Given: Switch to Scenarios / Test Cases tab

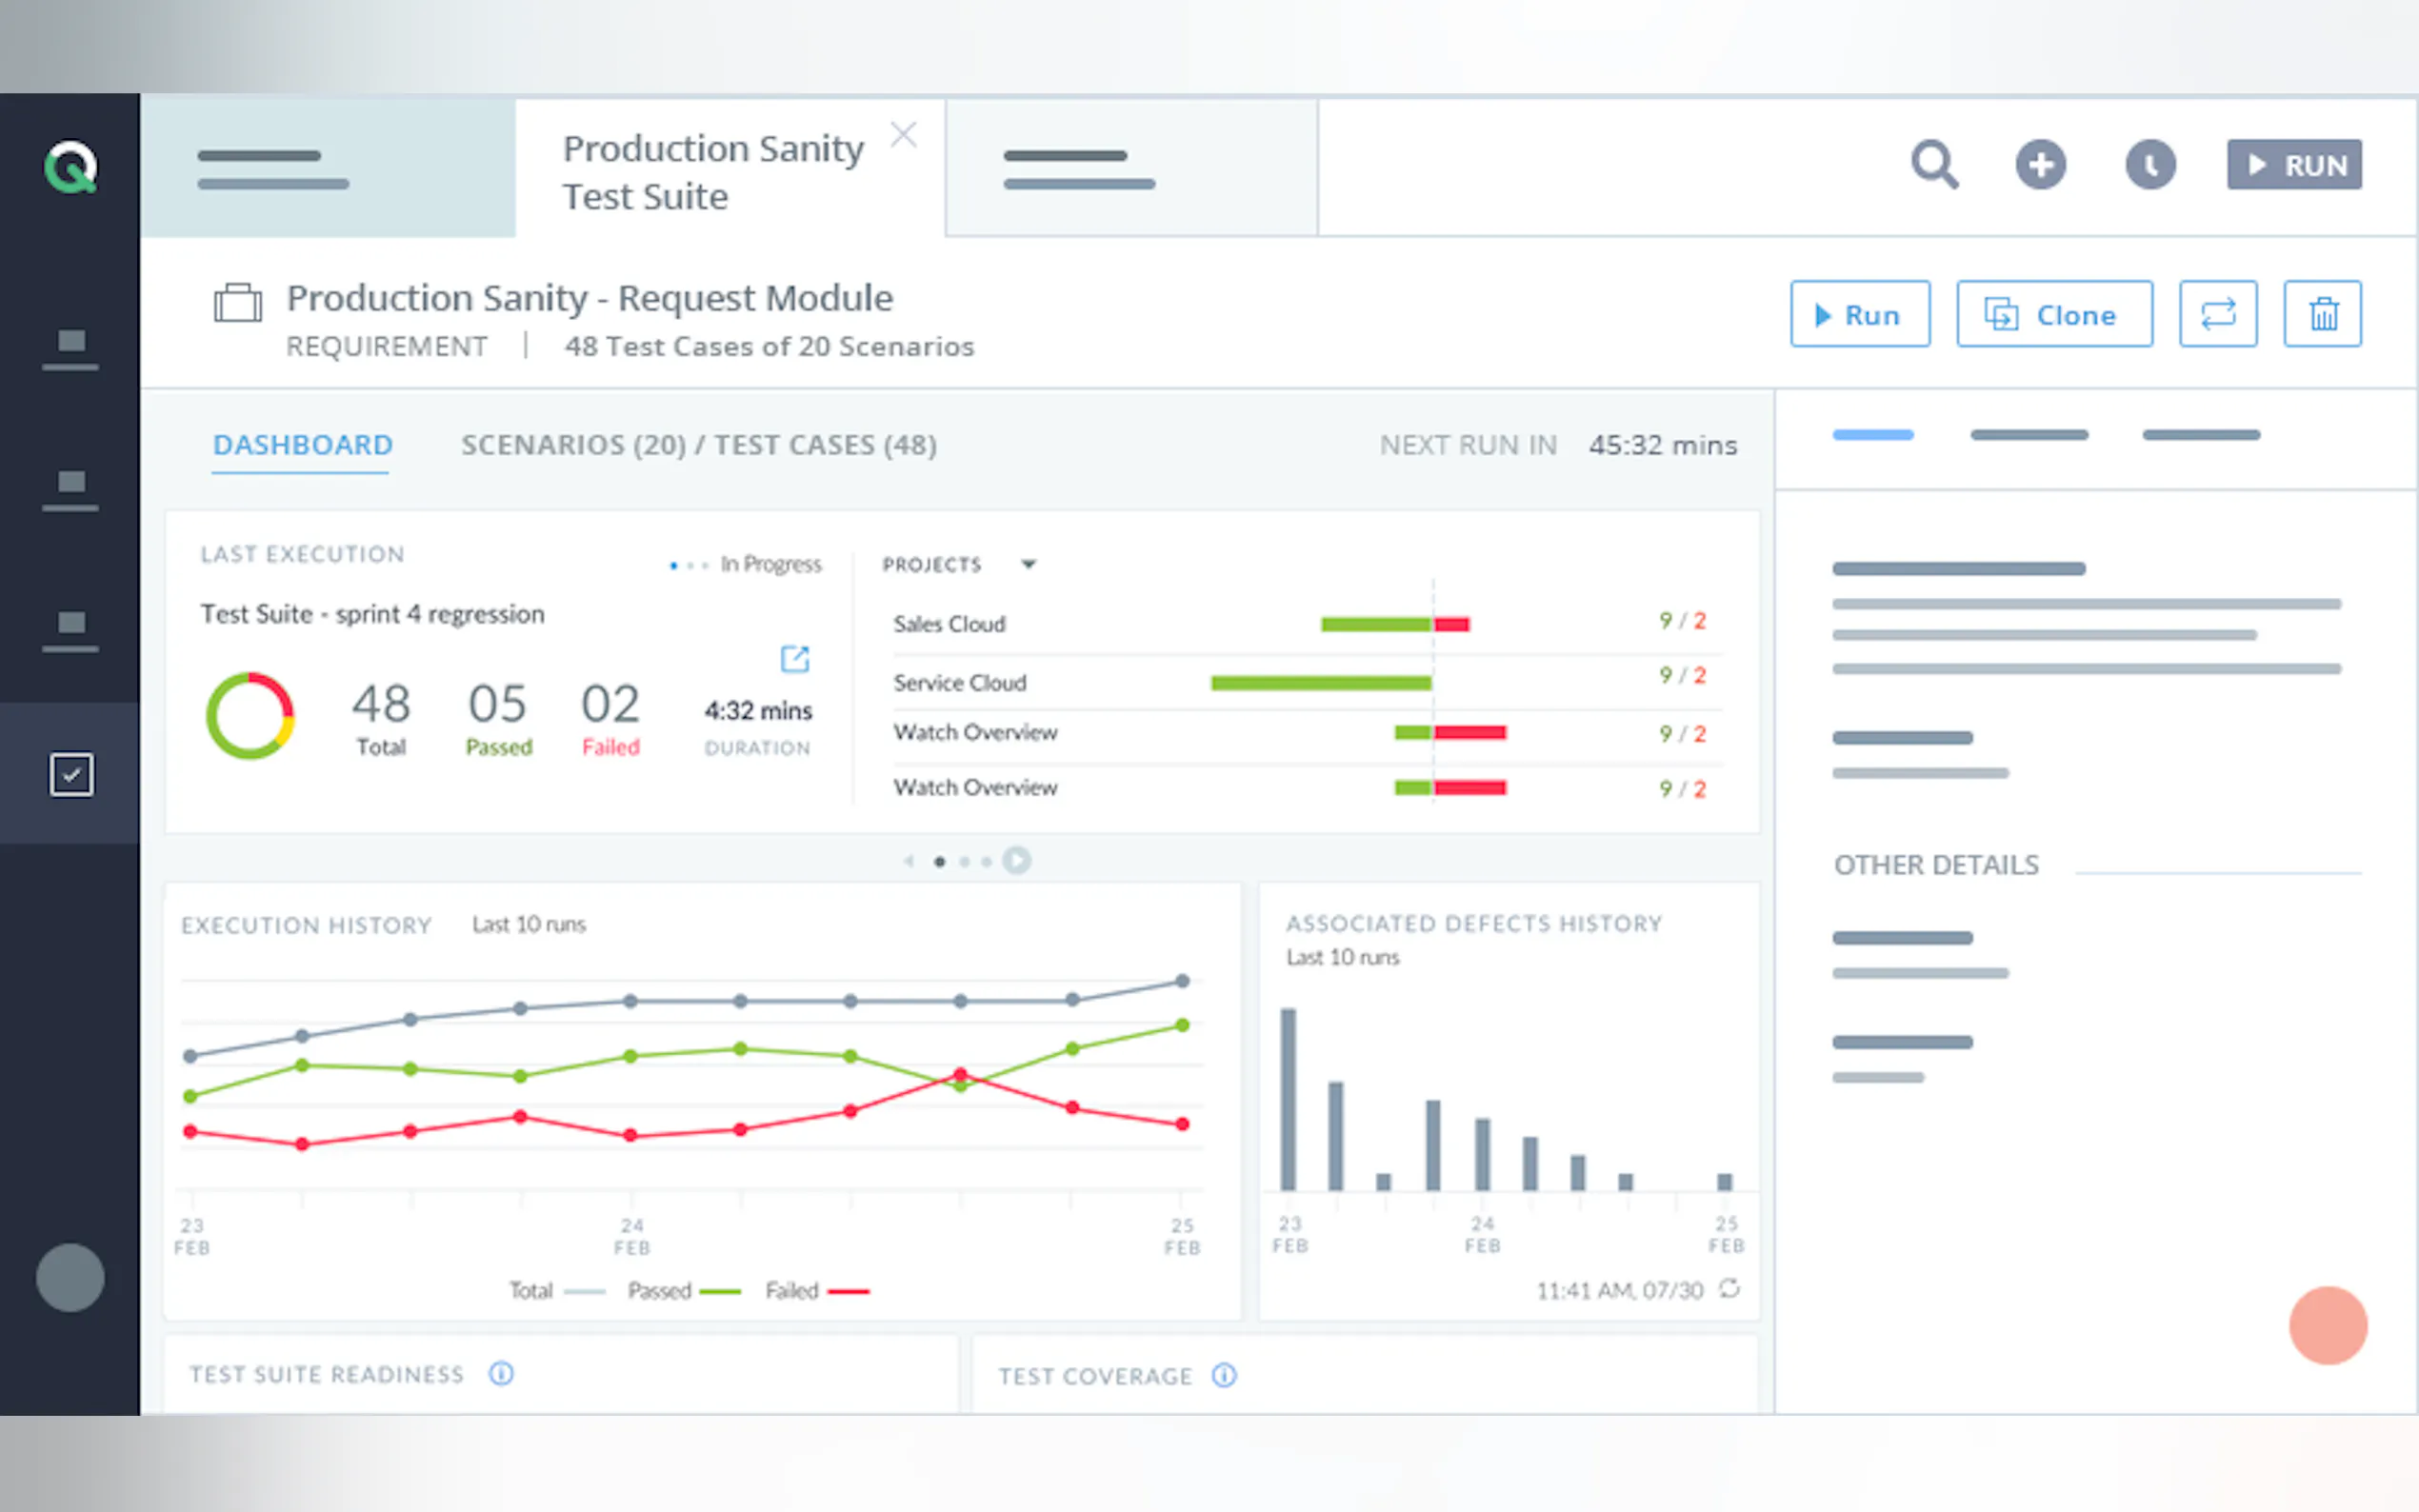Looking at the screenshot, I should coord(698,445).
